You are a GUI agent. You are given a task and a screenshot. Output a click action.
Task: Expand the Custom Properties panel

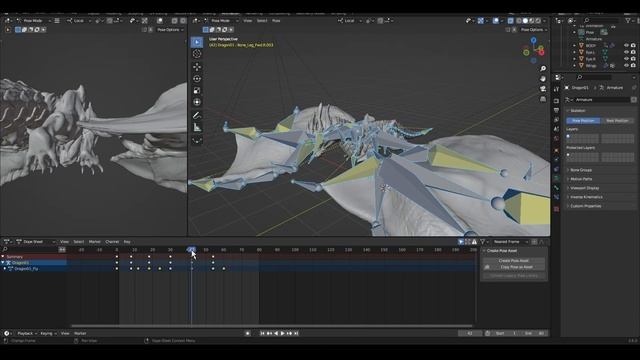[585, 206]
